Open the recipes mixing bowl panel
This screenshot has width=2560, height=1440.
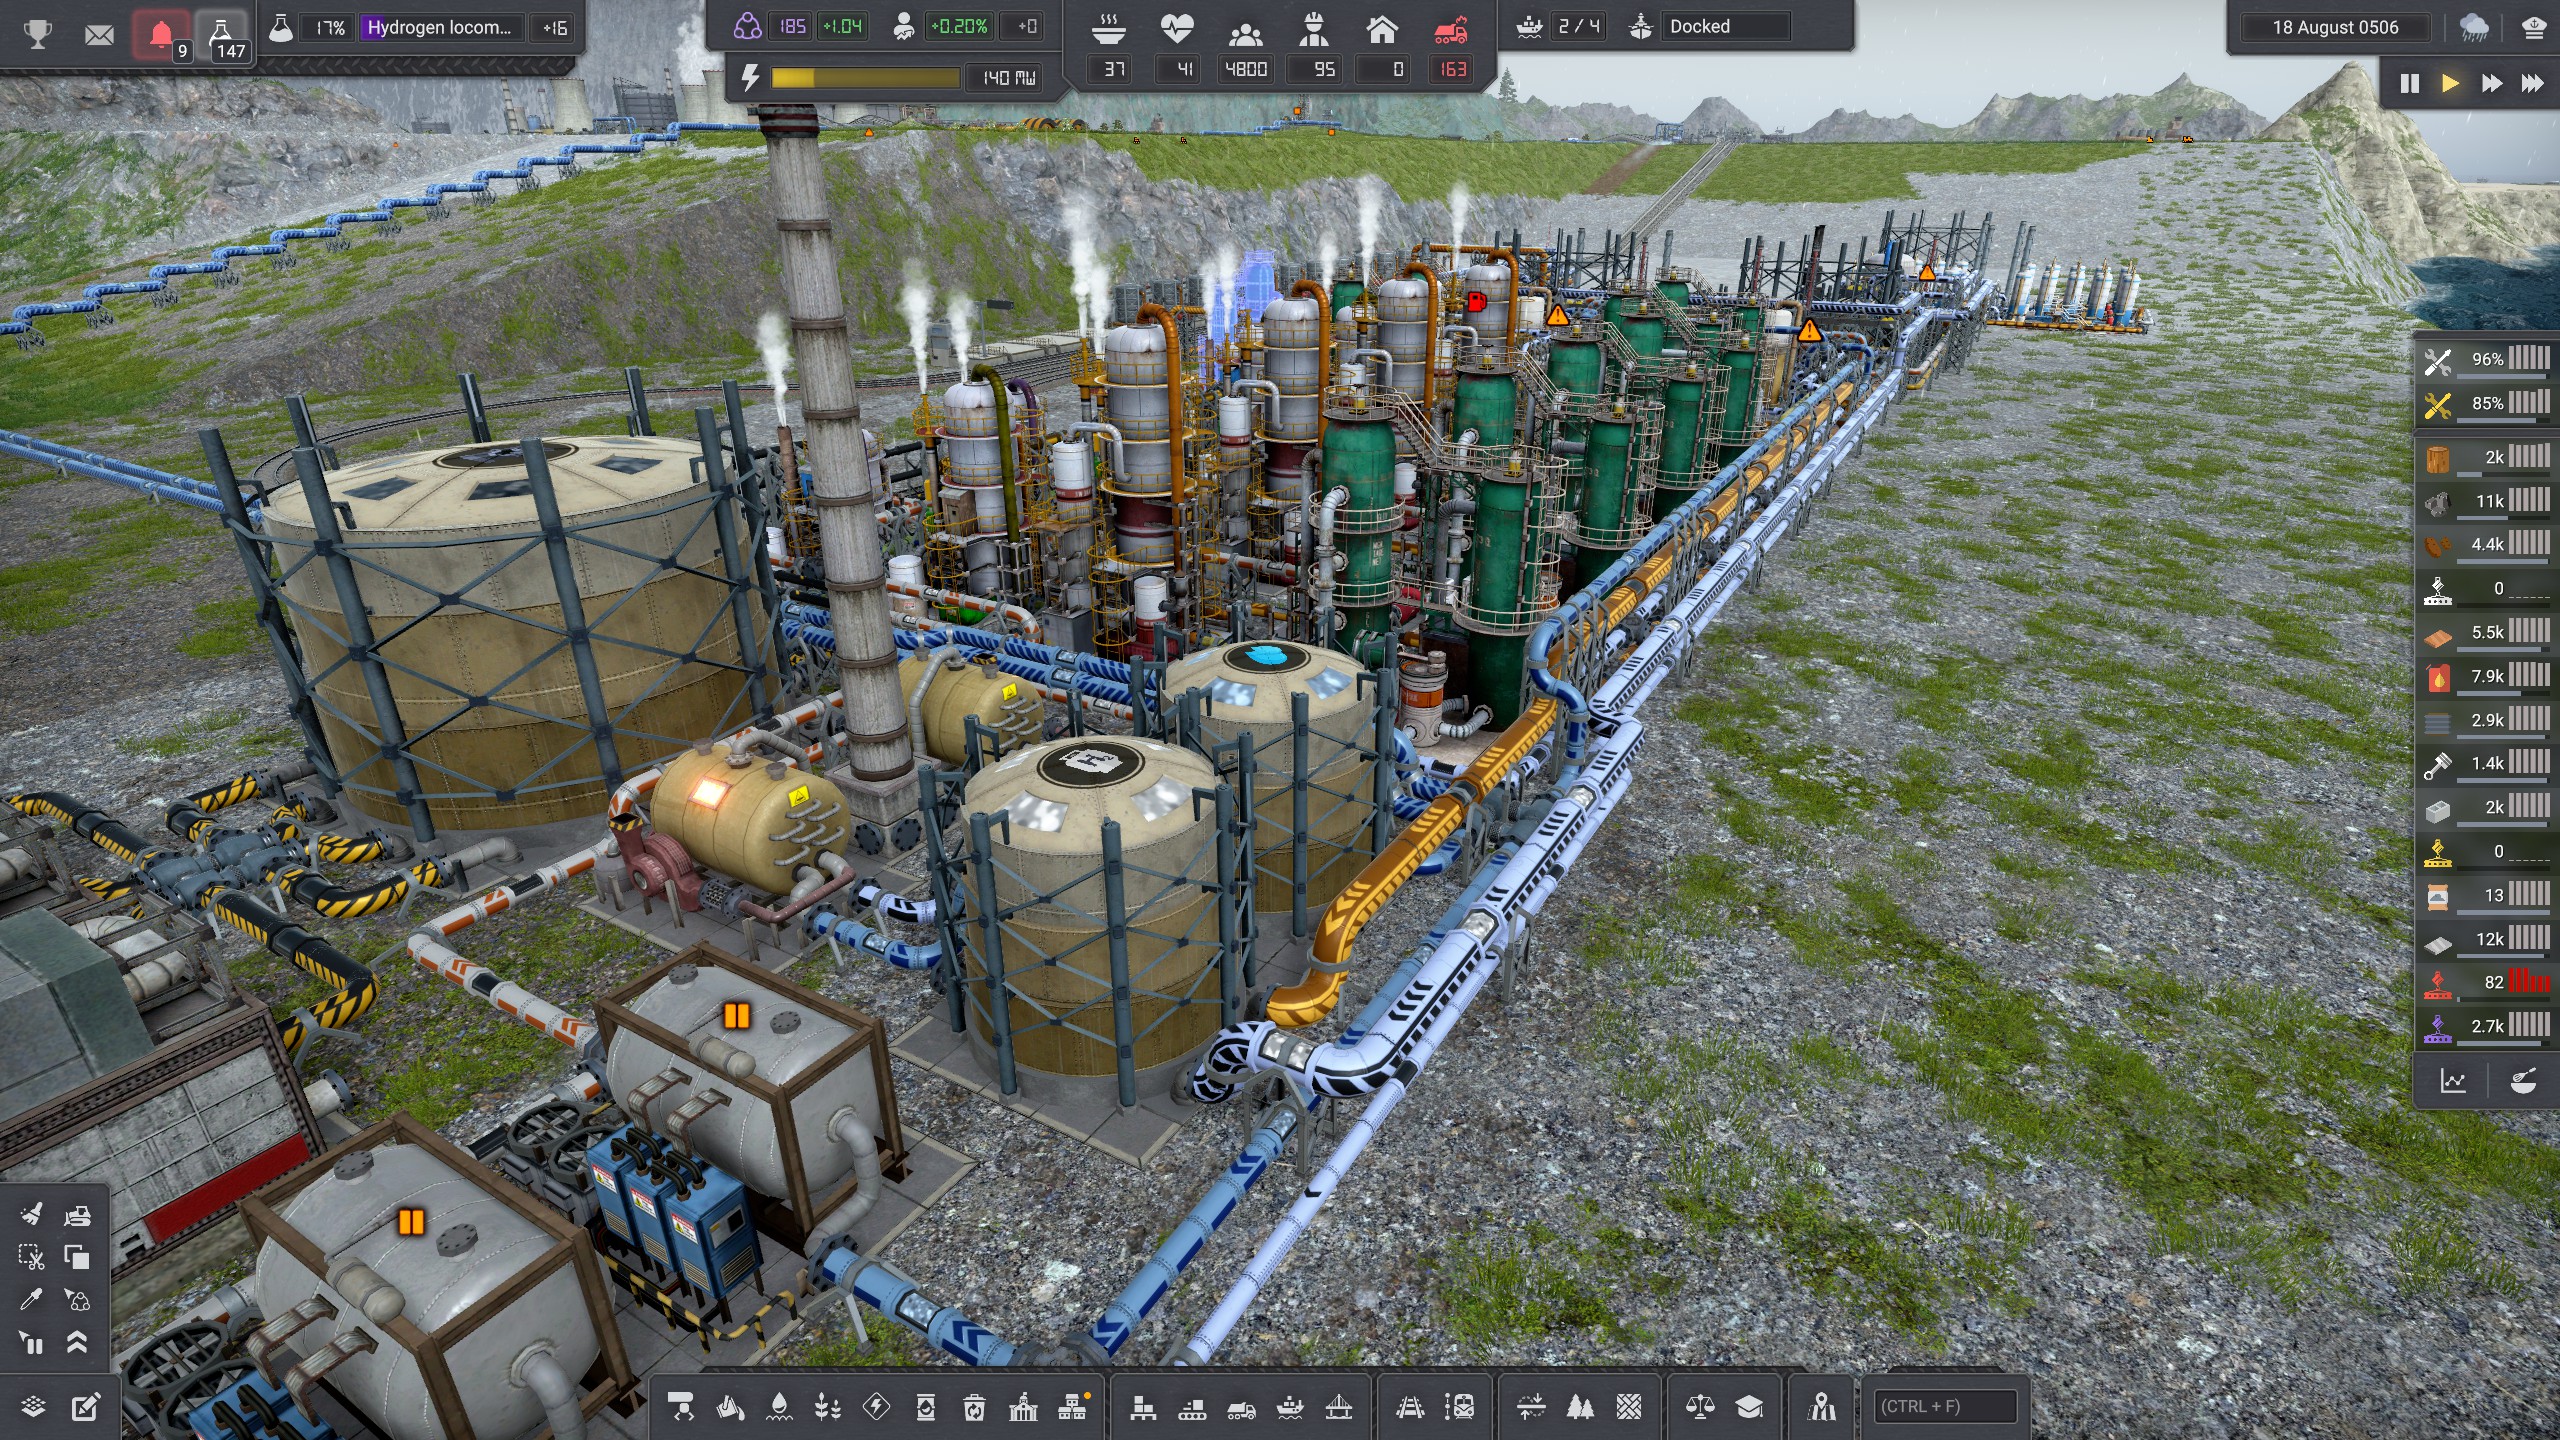pyautogui.click(x=2523, y=1081)
